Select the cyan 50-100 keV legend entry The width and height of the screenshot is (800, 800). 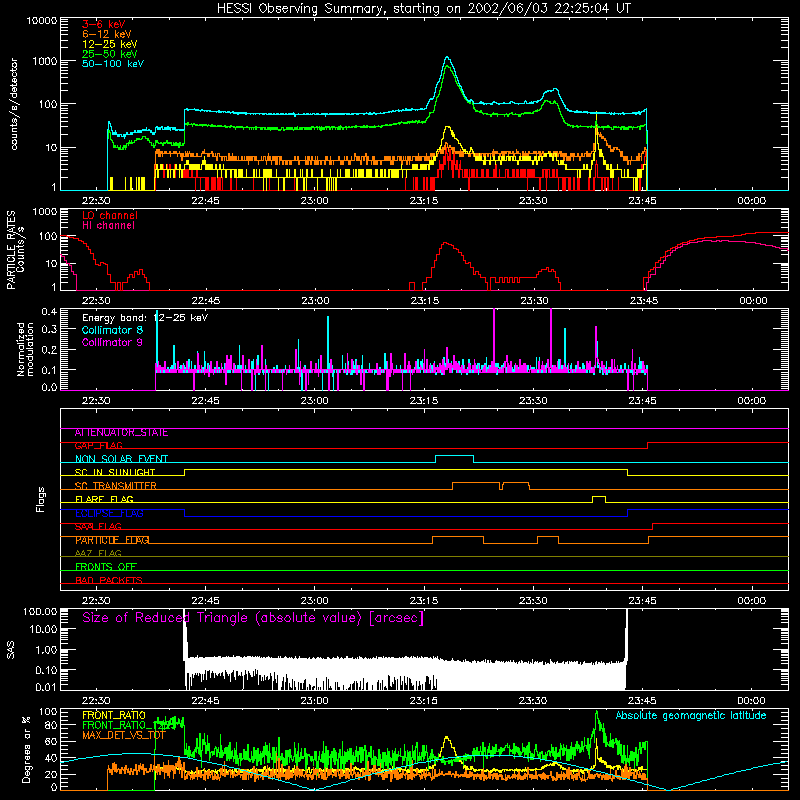[113, 64]
